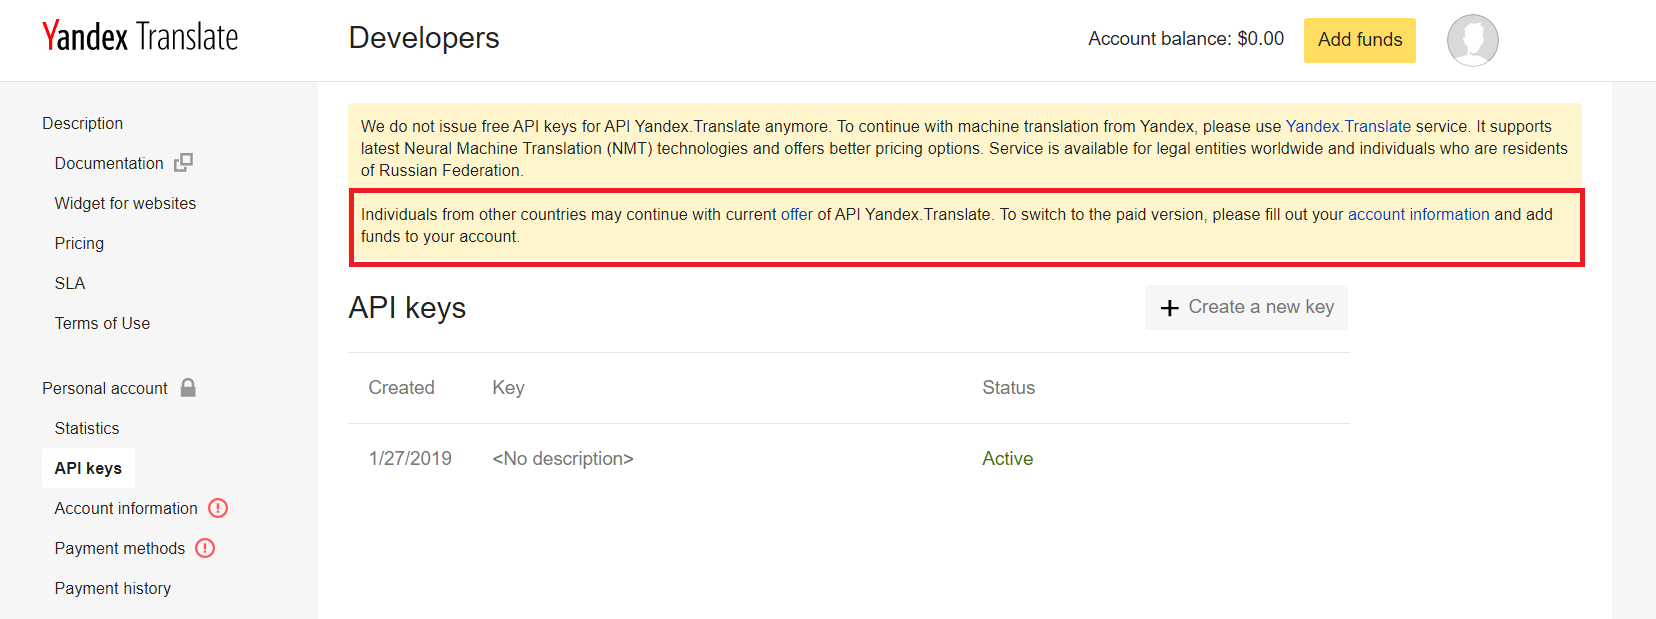Click the "offer" link in notice
This screenshot has height=619, width=1656.
[x=796, y=214]
